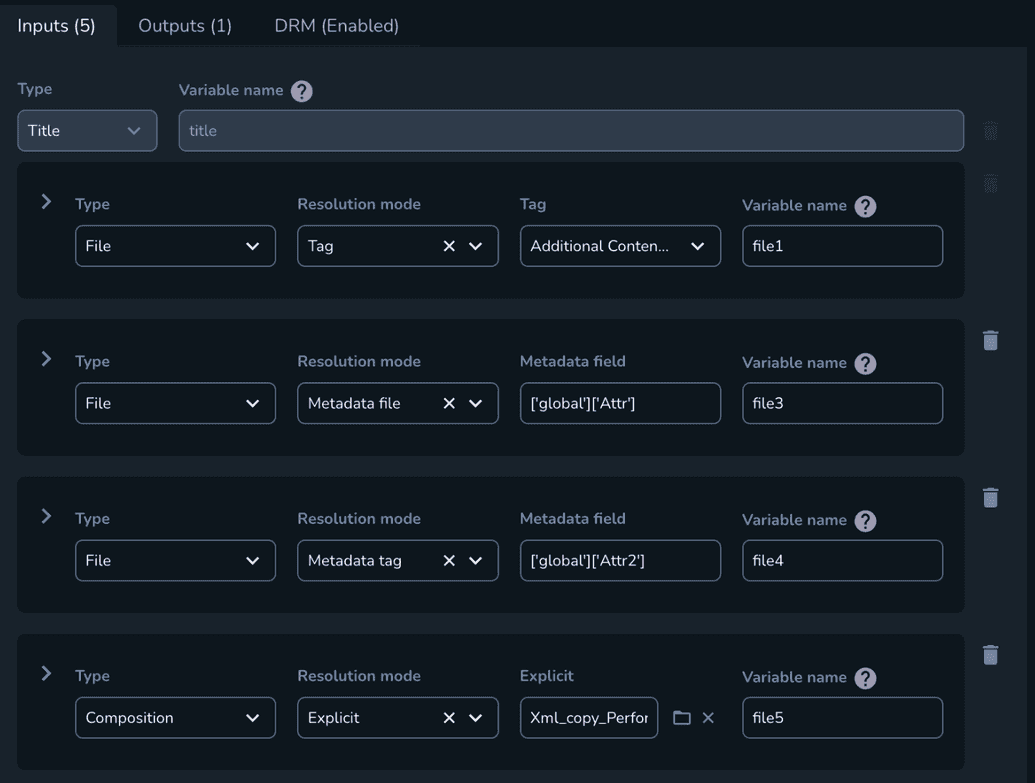Delete the file3 input row

click(x=990, y=340)
